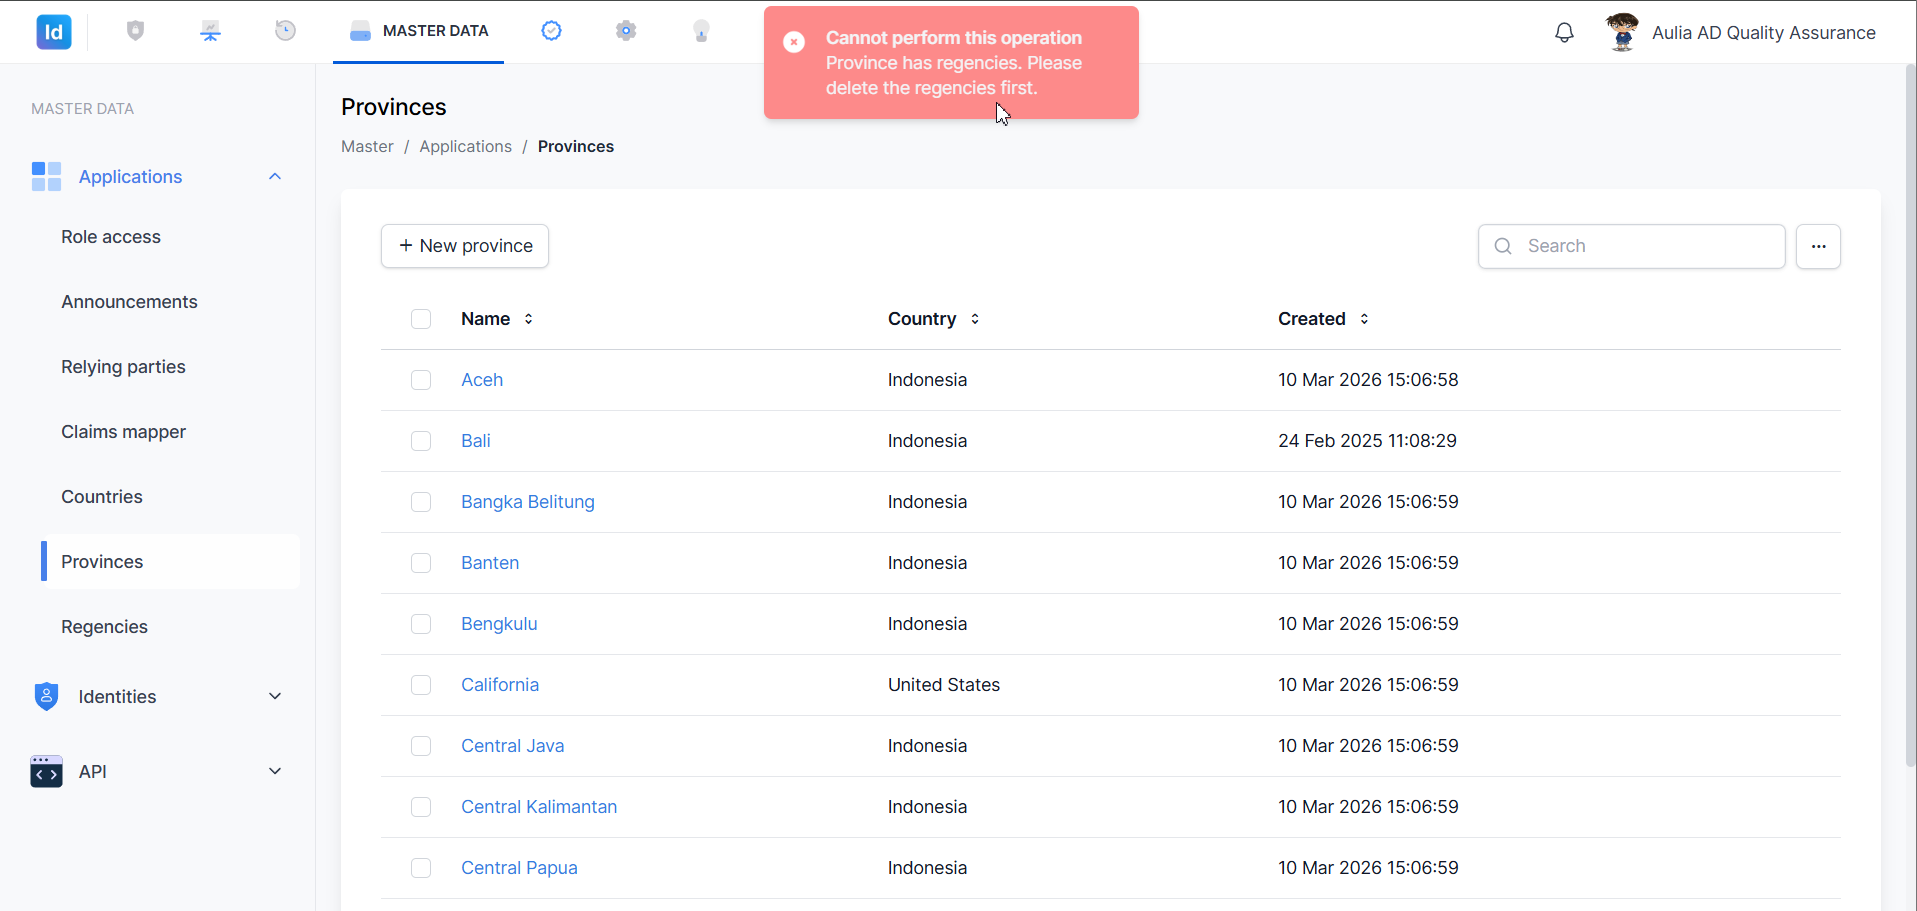Click the Id application logo
The height and width of the screenshot is (911, 1917).
click(x=54, y=32)
